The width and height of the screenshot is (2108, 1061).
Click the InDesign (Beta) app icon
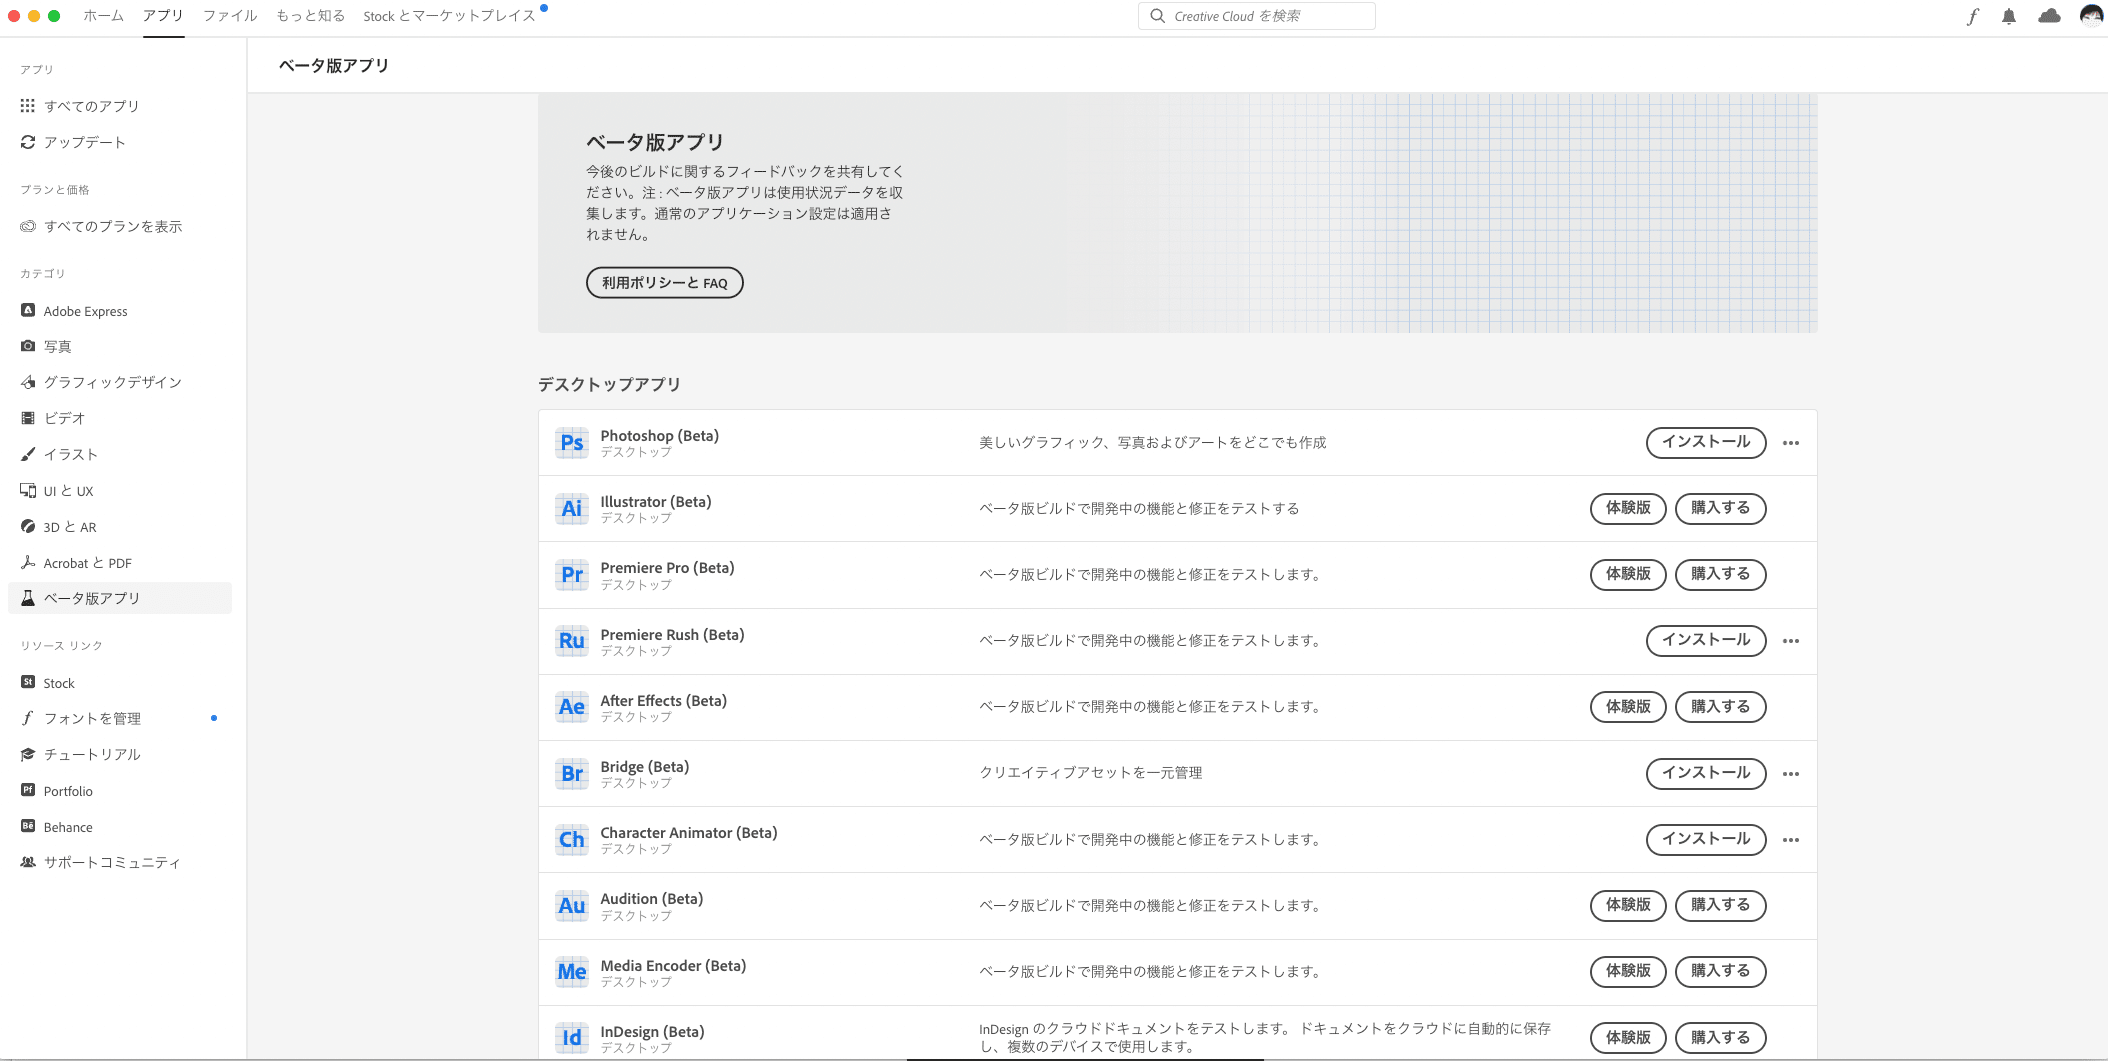click(x=572, y=1037)
